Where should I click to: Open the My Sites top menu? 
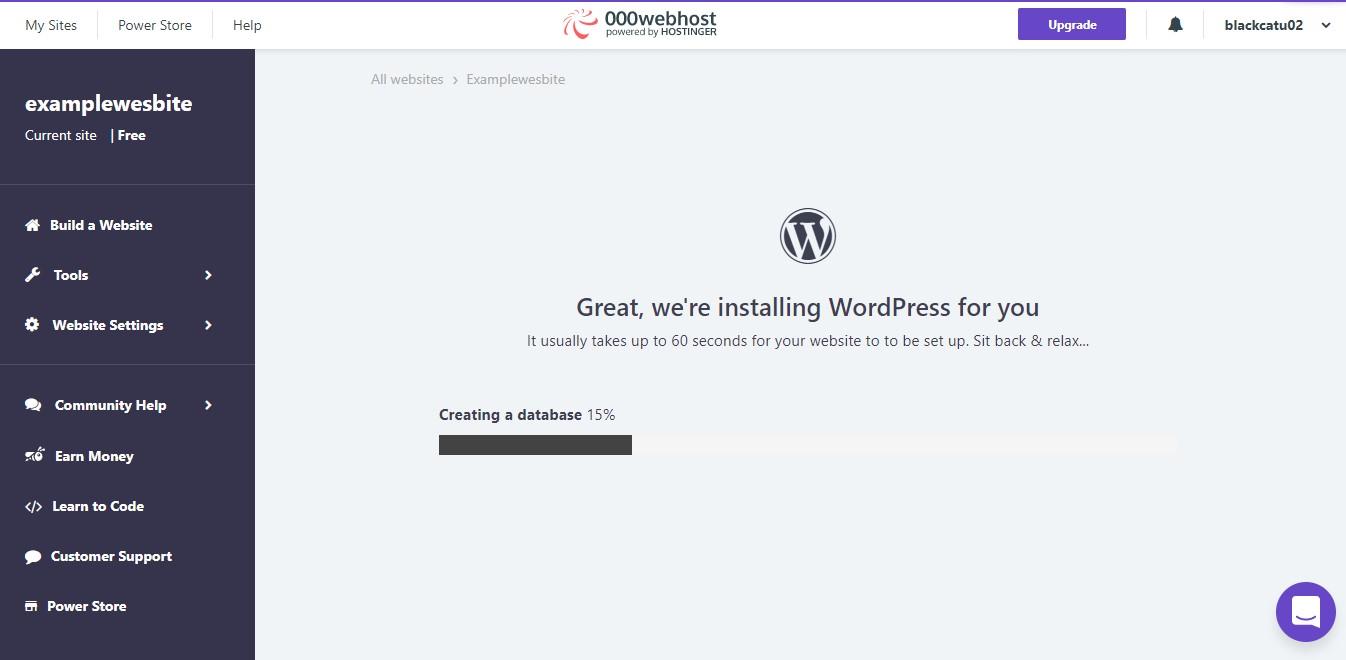click(51, 25)
